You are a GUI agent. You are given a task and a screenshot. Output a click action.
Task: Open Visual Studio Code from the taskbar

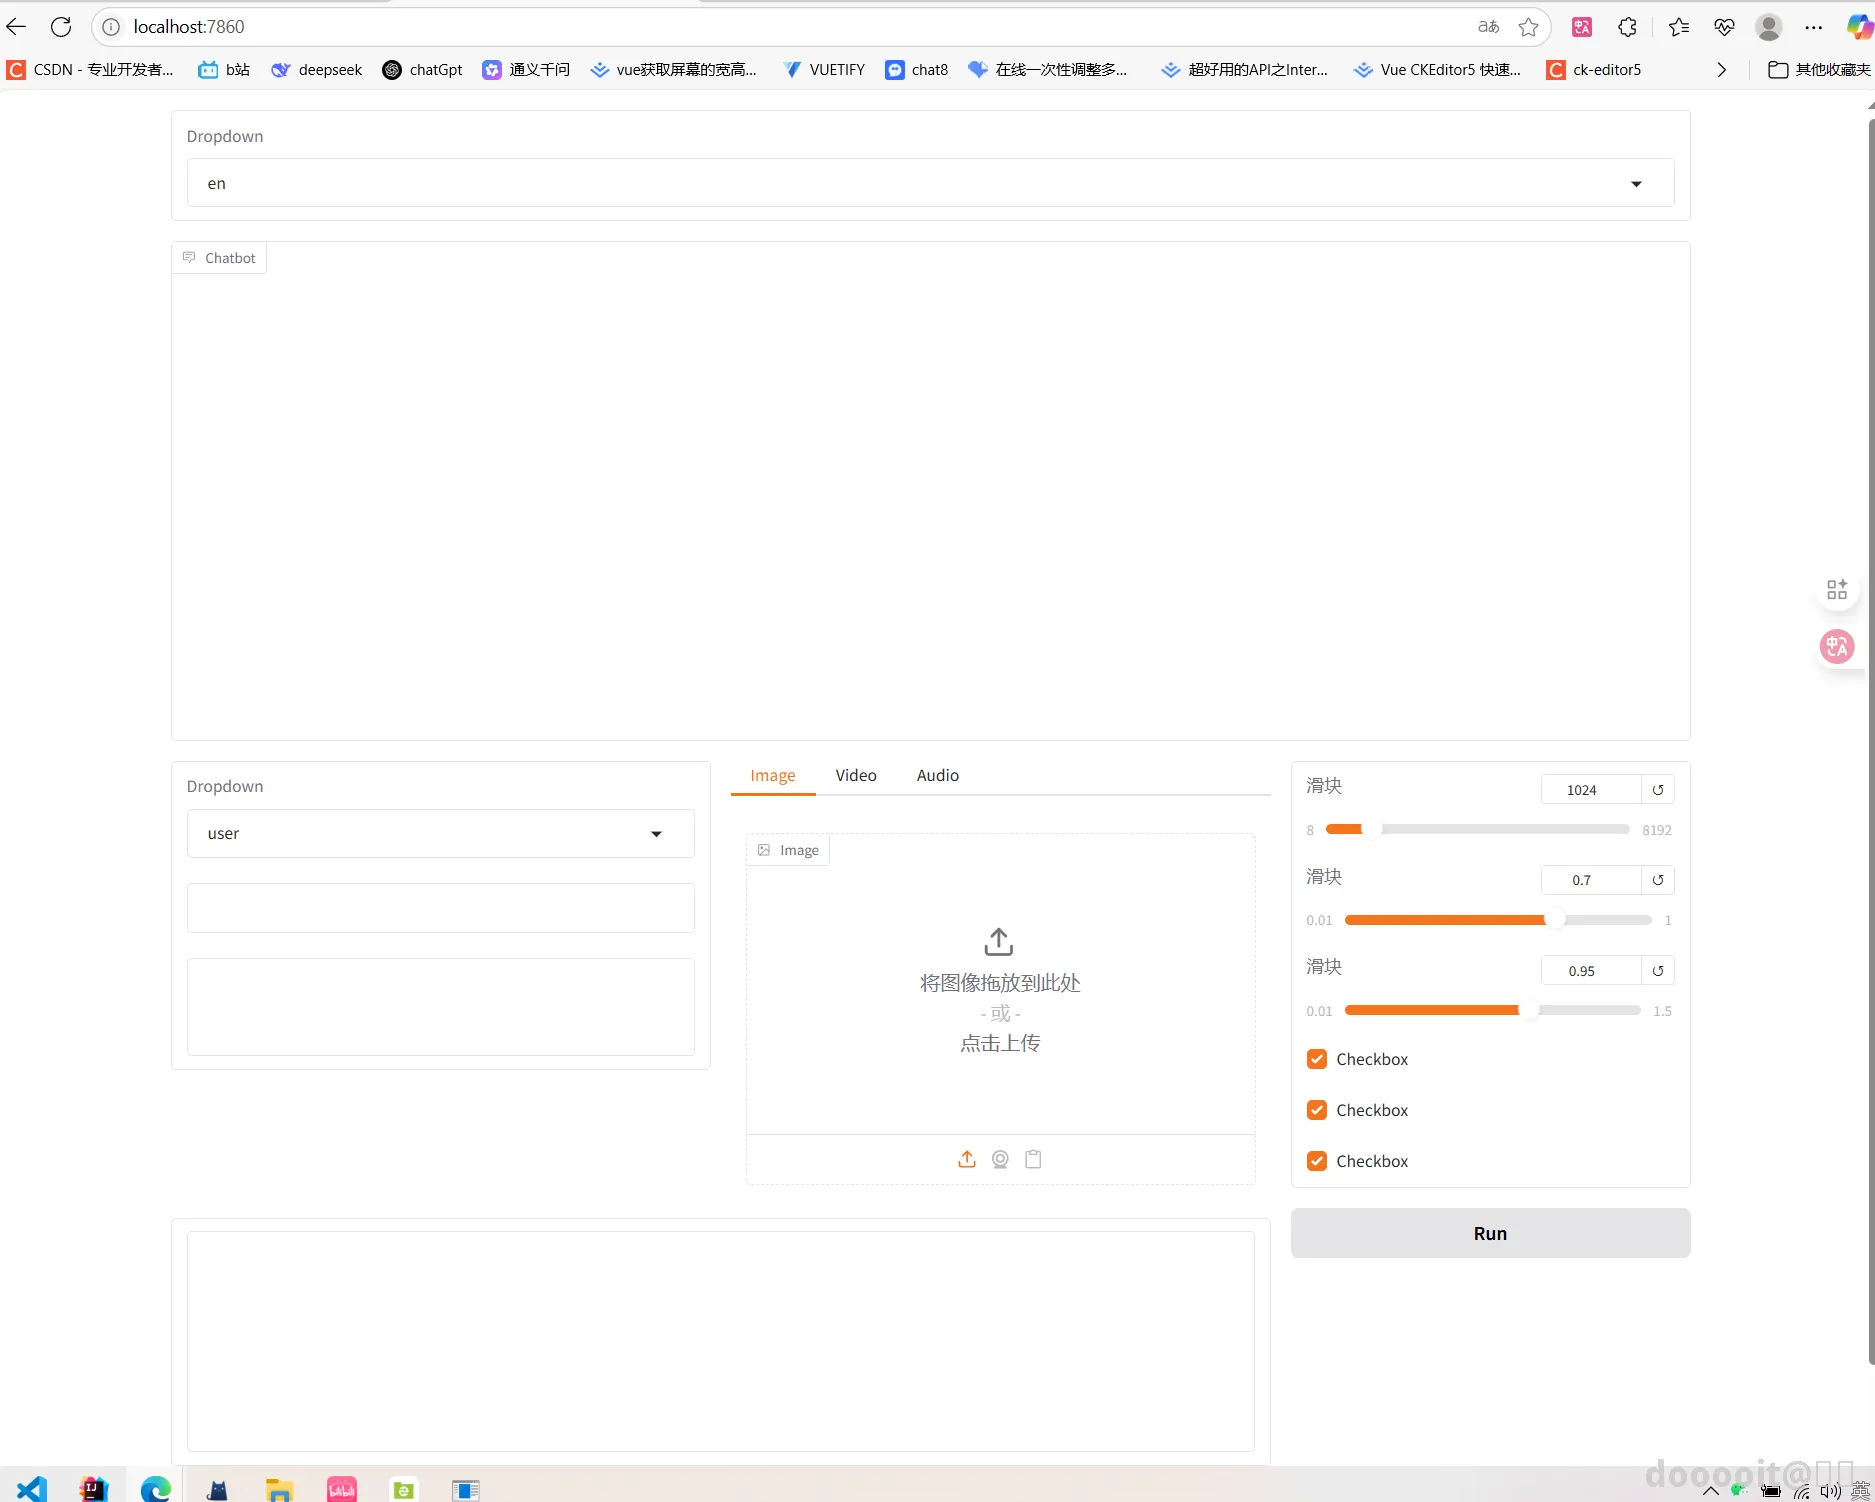(x=32, y=1489)
